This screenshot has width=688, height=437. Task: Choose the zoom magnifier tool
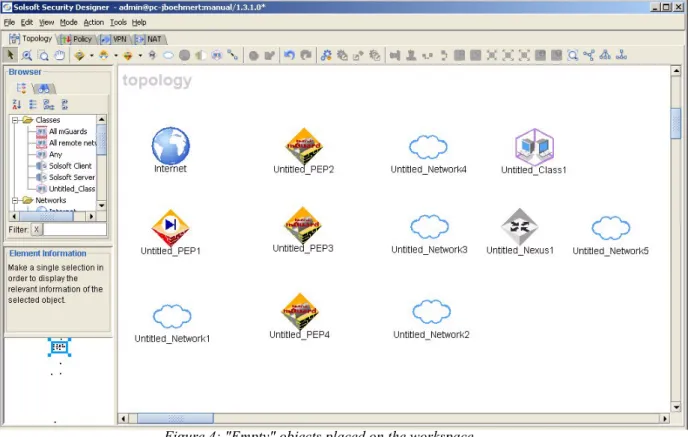tap(27, 55)
